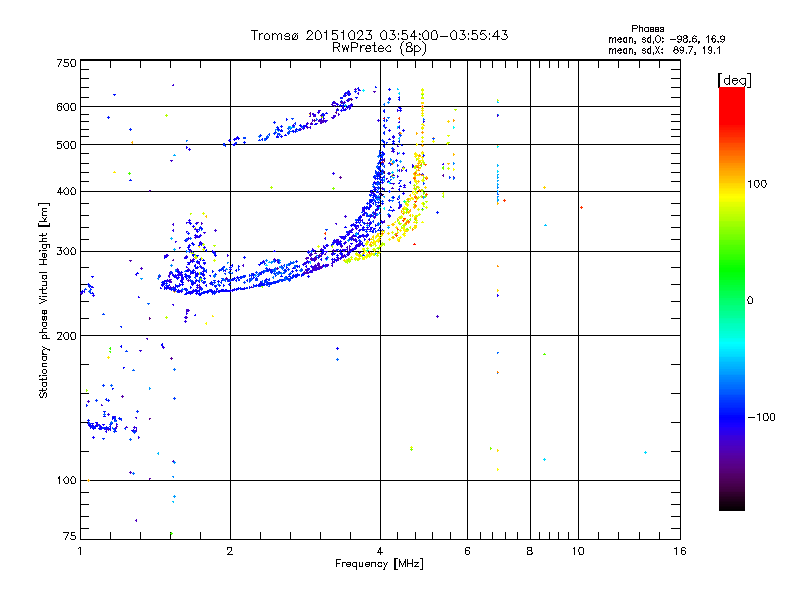
Task: Click the colorbar tick label '0'
Action: point(750,301)
